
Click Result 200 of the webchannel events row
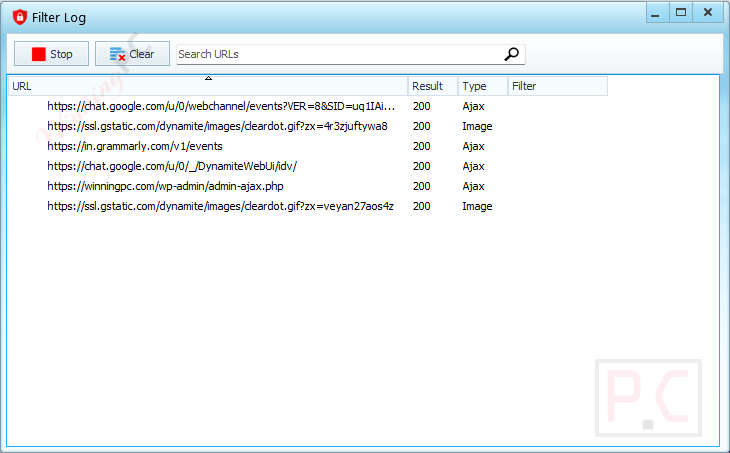(x=422, y=106)
